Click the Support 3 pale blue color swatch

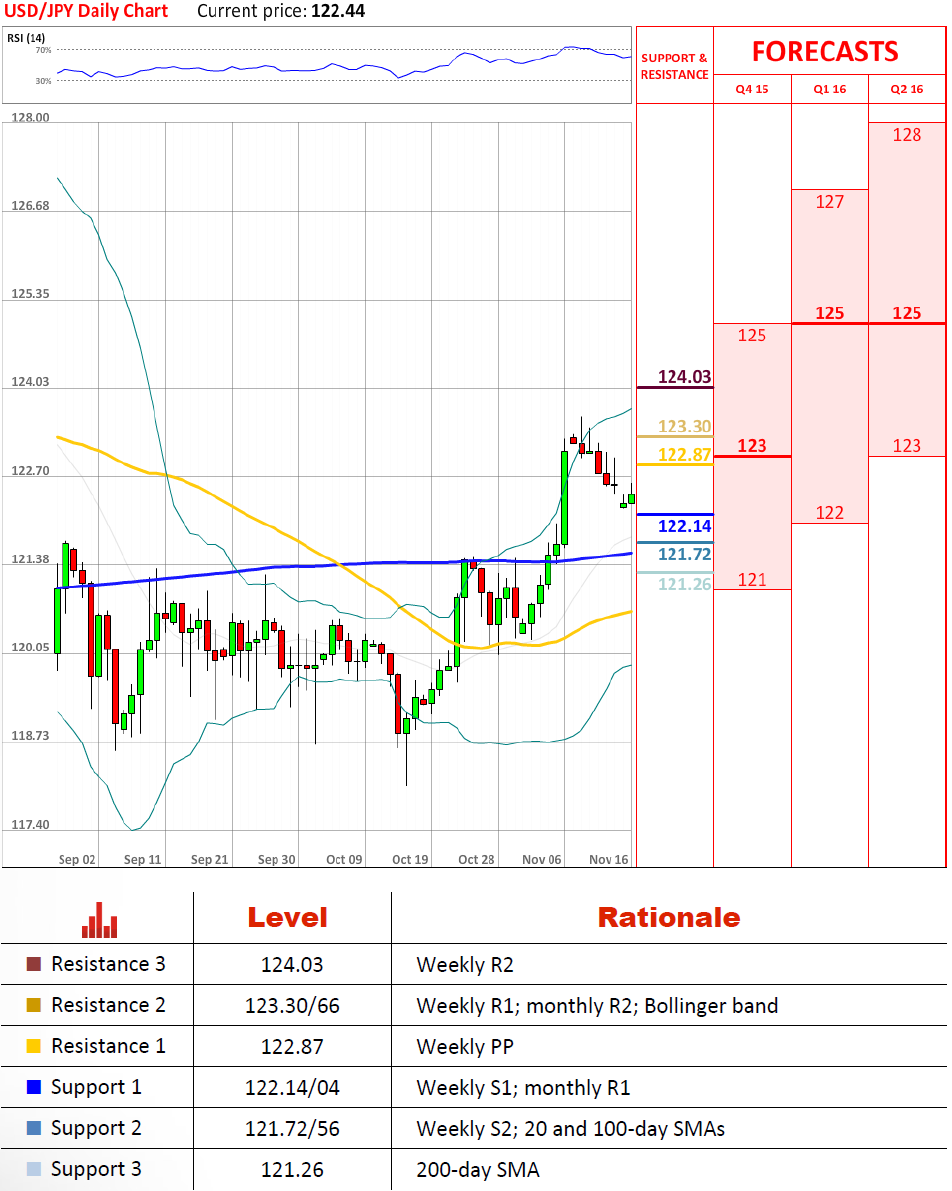tap(33, 1169)
